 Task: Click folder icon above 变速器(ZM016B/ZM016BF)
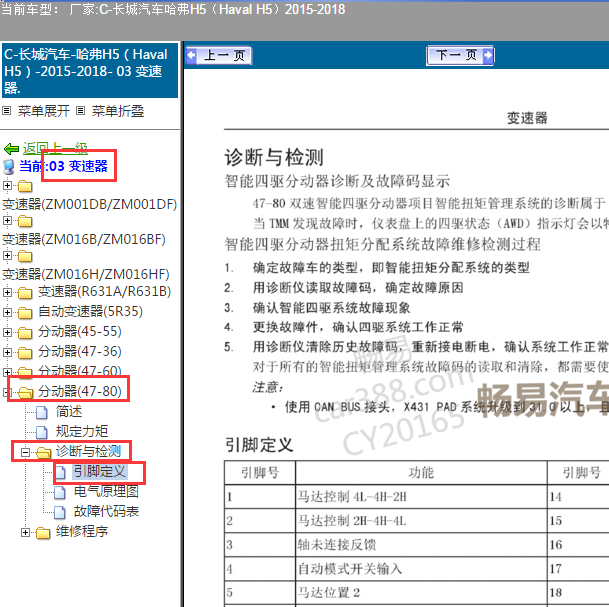point(25,221)
